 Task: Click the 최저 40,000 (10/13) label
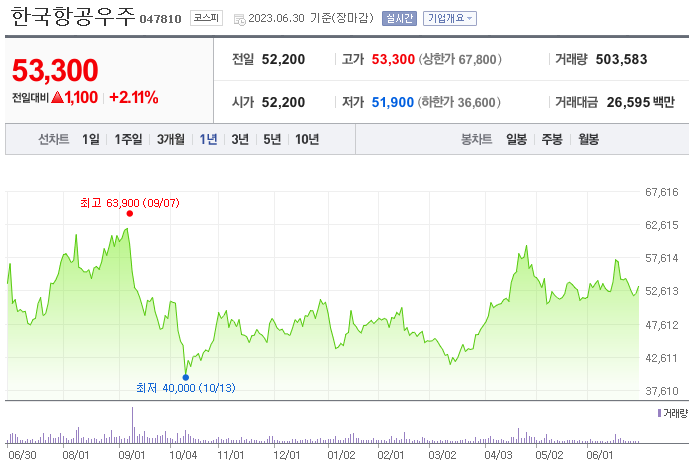(186, 388)
